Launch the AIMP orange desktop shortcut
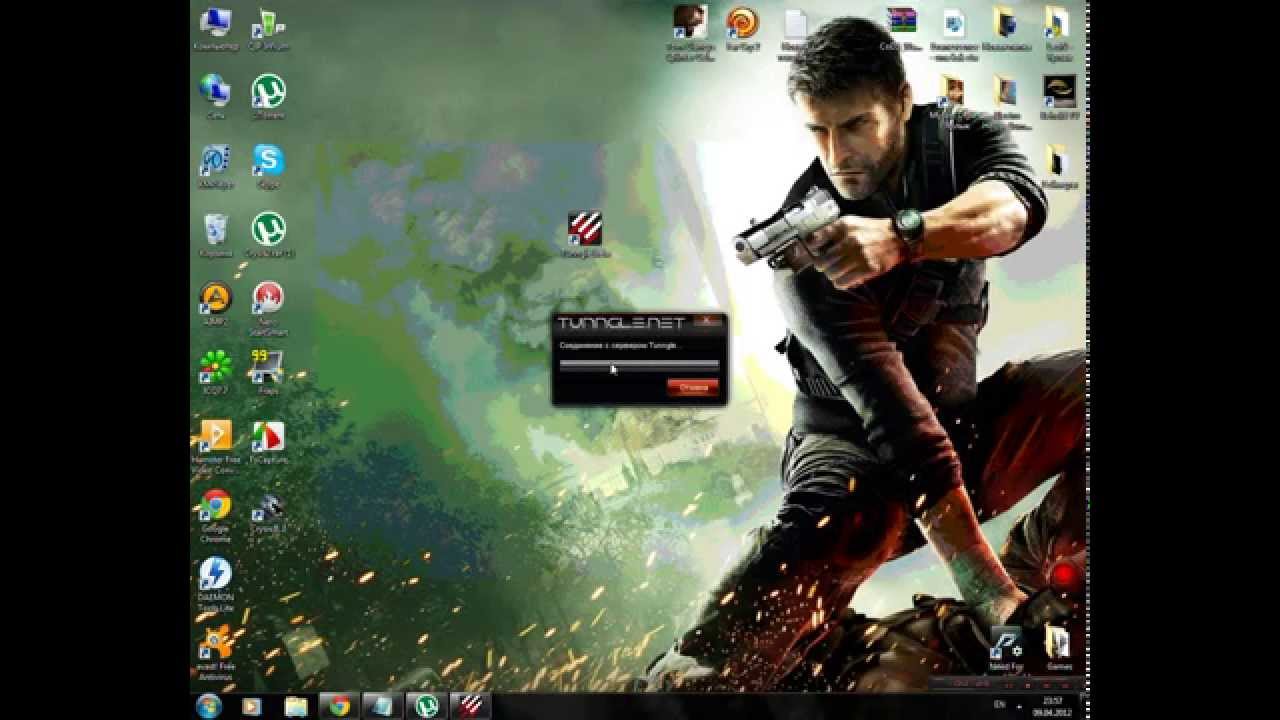The width and height of the screenshot is (1280, 720). coord(215,304)
